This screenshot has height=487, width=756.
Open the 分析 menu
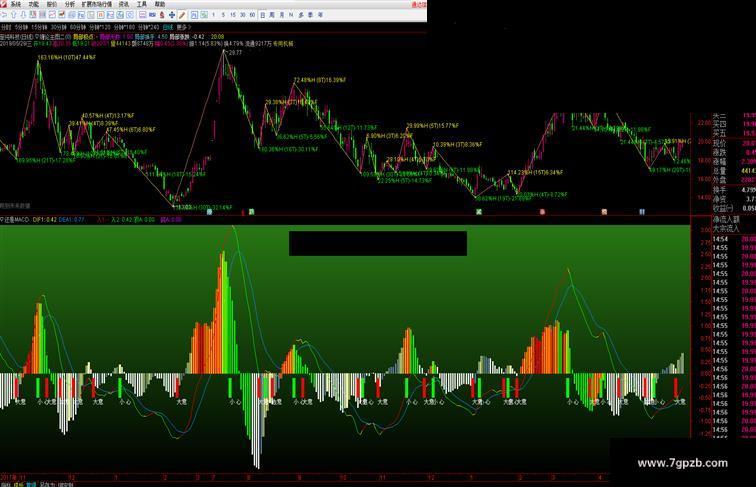tap(70, 4)
